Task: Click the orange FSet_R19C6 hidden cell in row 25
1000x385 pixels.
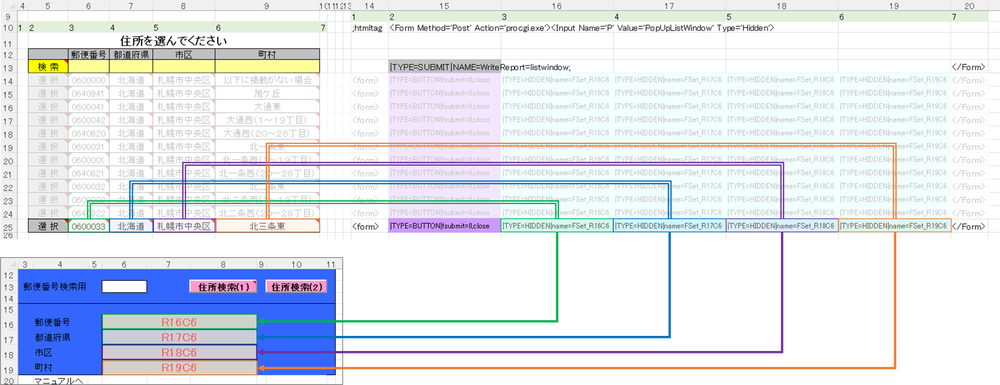Action: tap(895, 226)
